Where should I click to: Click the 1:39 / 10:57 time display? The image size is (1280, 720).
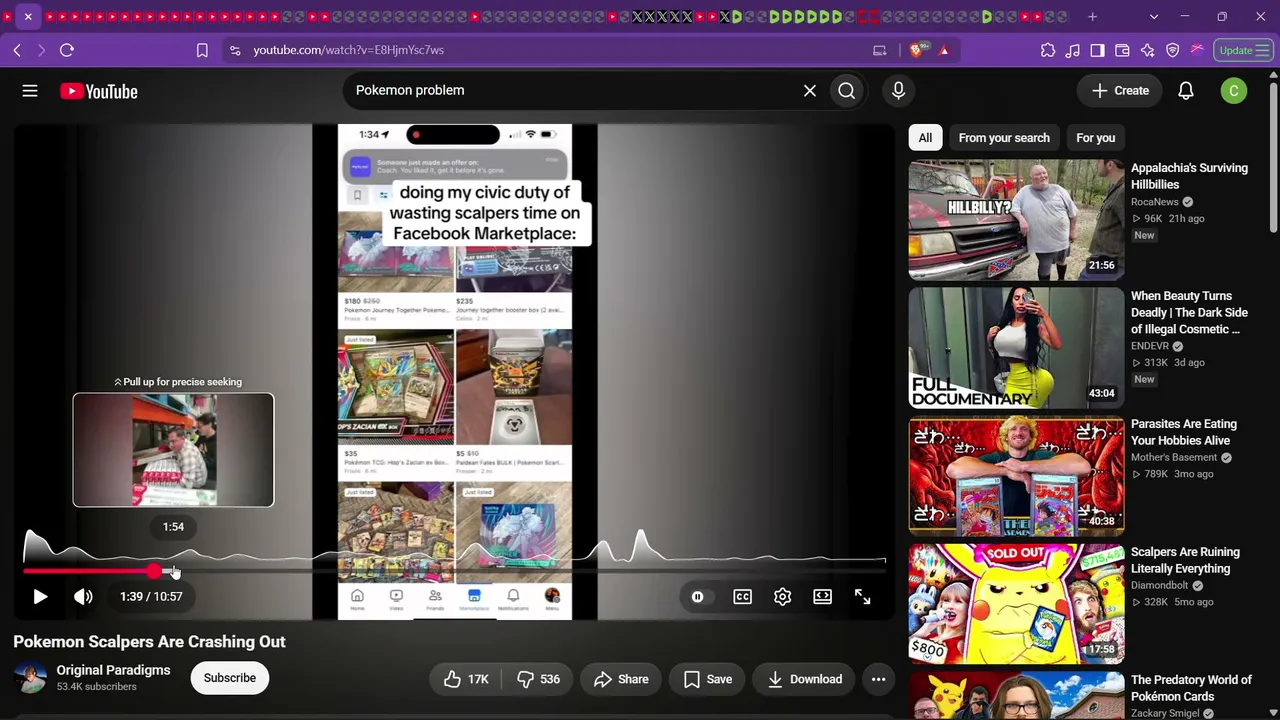[x=151, y=597]
